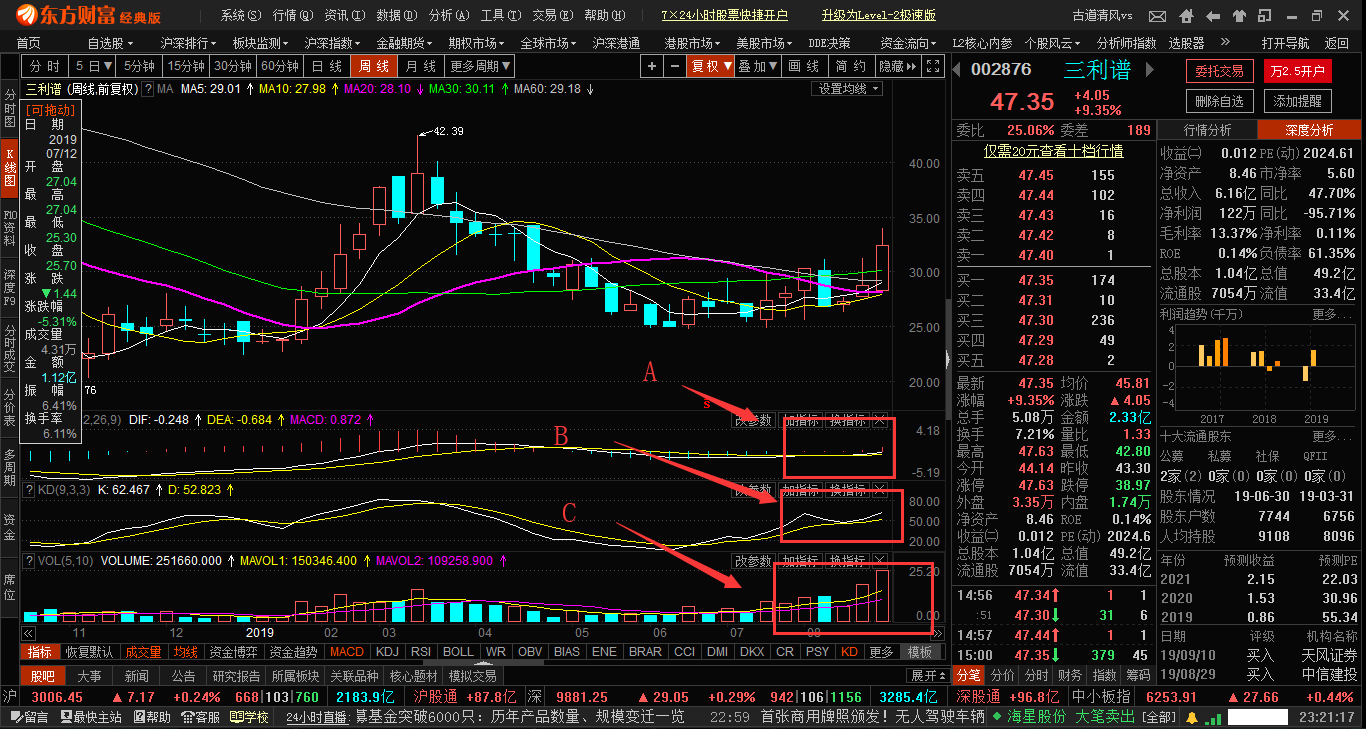1366x729 pixels.
Task: Open the 复权 dropdown
Action: pyautogui.click(x=710, y=66)
